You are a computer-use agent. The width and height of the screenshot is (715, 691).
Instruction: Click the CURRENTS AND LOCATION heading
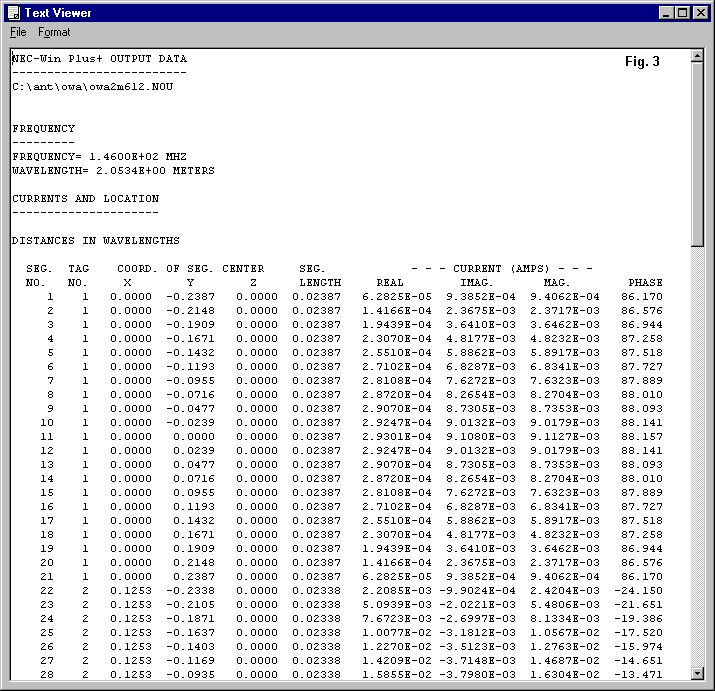(85, 199)
